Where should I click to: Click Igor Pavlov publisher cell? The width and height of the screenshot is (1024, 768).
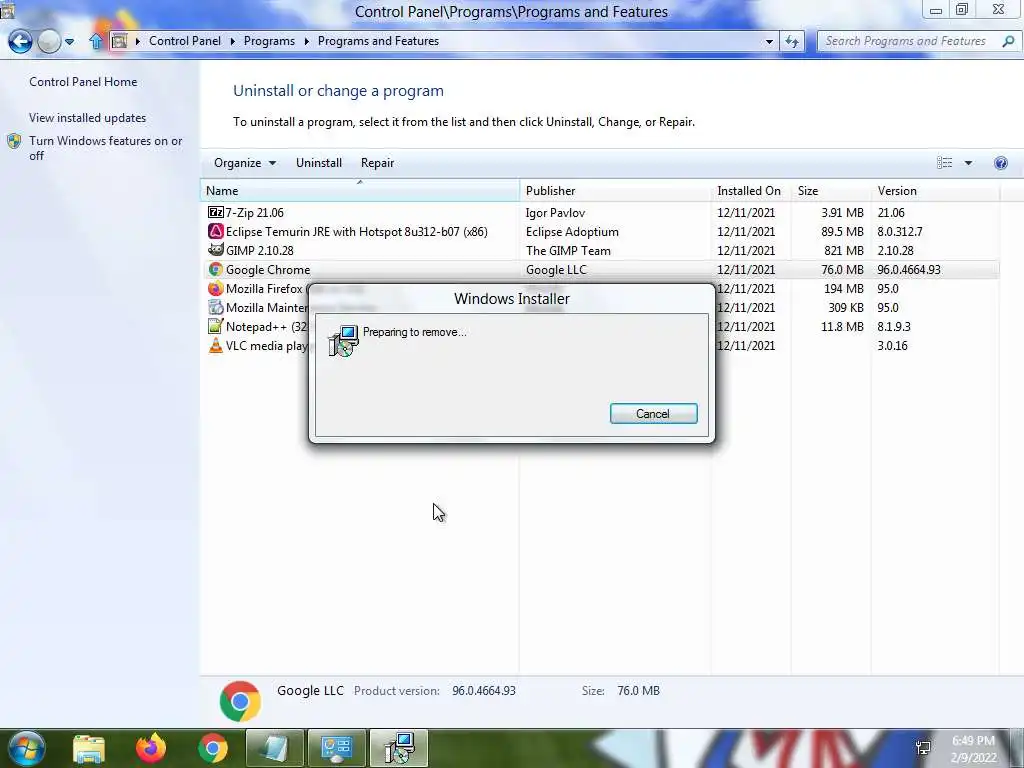click(x=555, y=212)
